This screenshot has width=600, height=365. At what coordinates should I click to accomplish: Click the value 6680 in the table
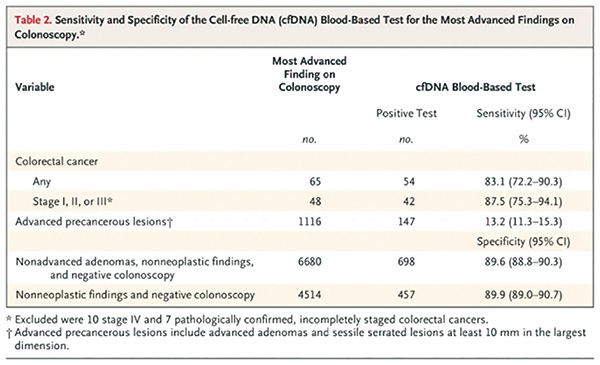click(x=310, y=262)
